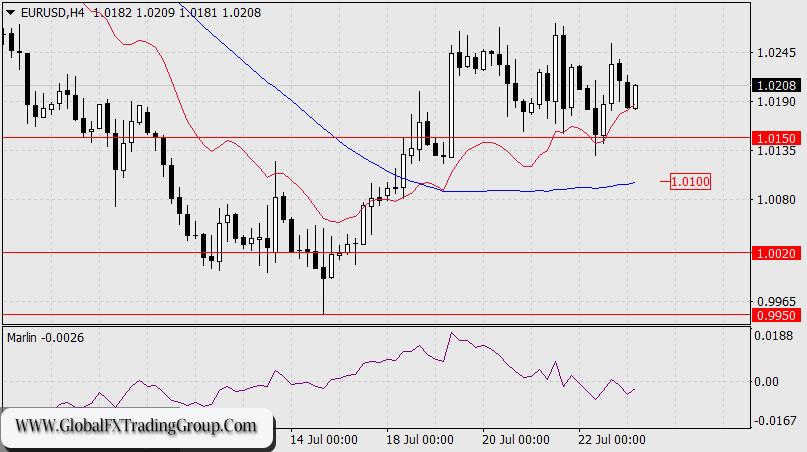Select the 0.9950 red price level label

tap(776, 315)
